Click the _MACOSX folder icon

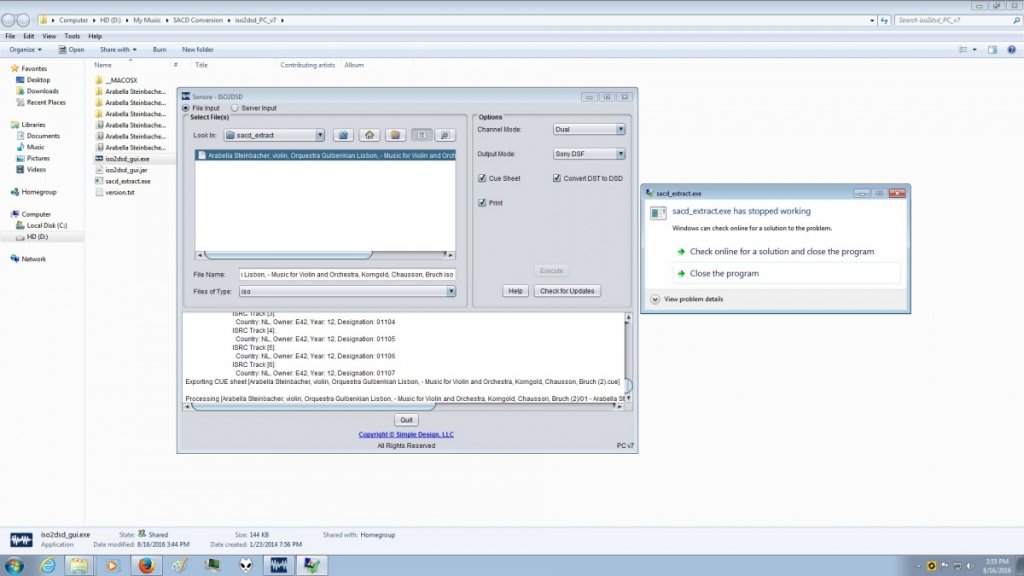point(99,80)
